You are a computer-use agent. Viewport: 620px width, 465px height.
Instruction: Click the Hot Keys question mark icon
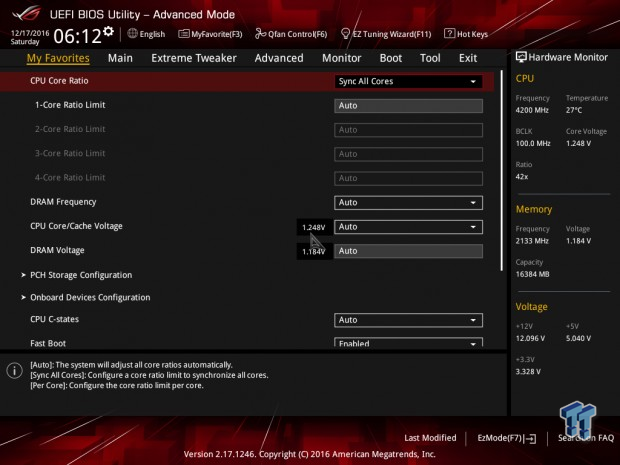click(449, 34)
